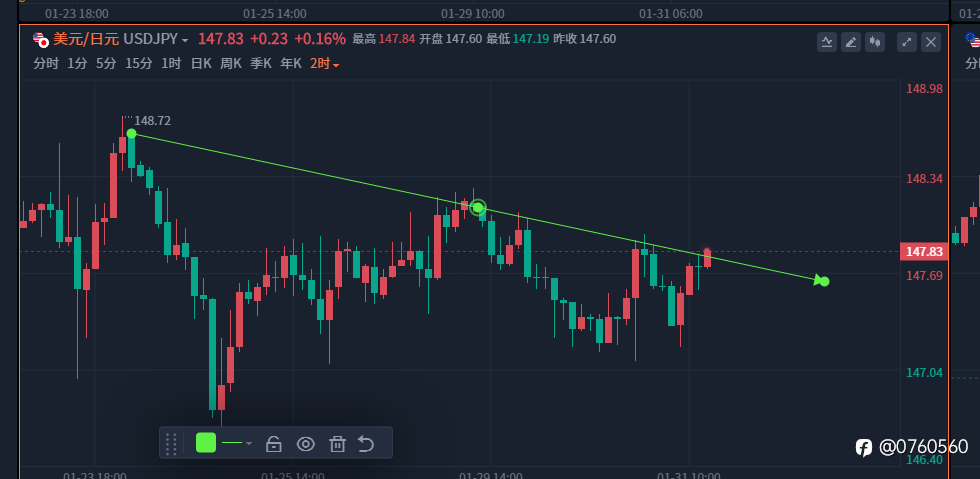Click the drag handle of drawing toolbar

pos(171,443)
